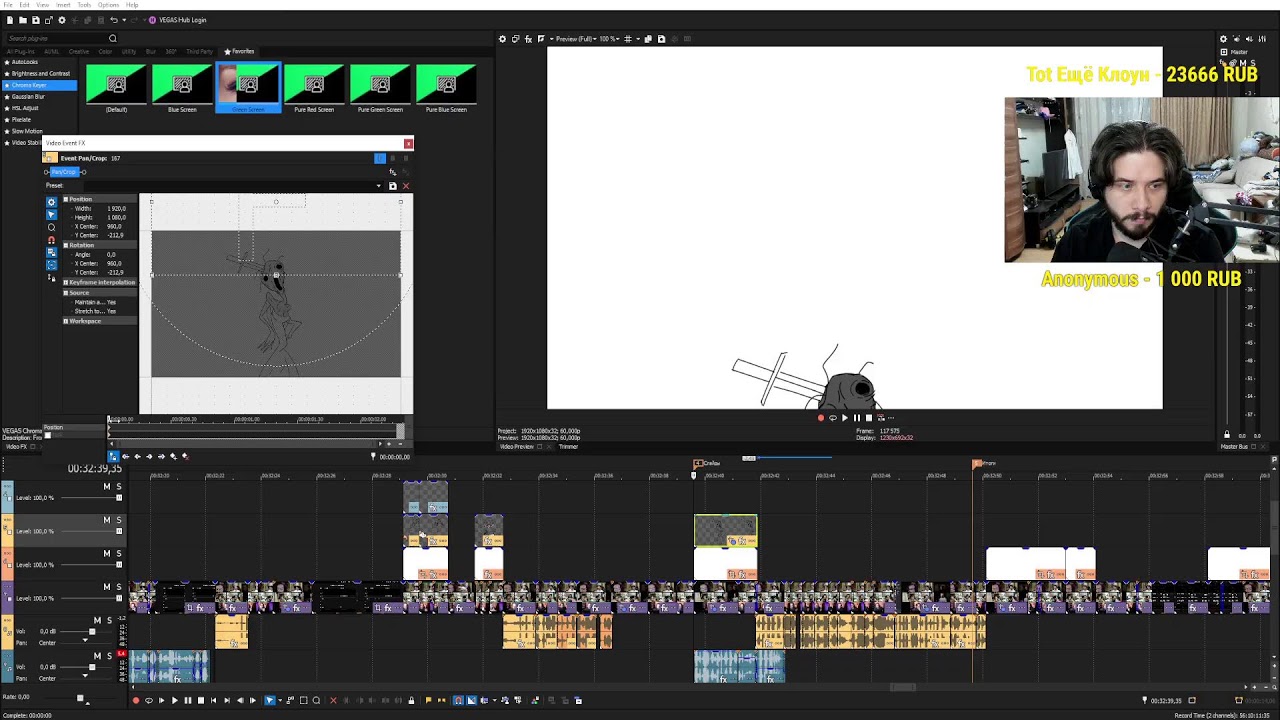This screenshot has width=1280, height=720.
Task: Click the delete X icon in timeline toolbar
Action: click(x=333, y=700)
